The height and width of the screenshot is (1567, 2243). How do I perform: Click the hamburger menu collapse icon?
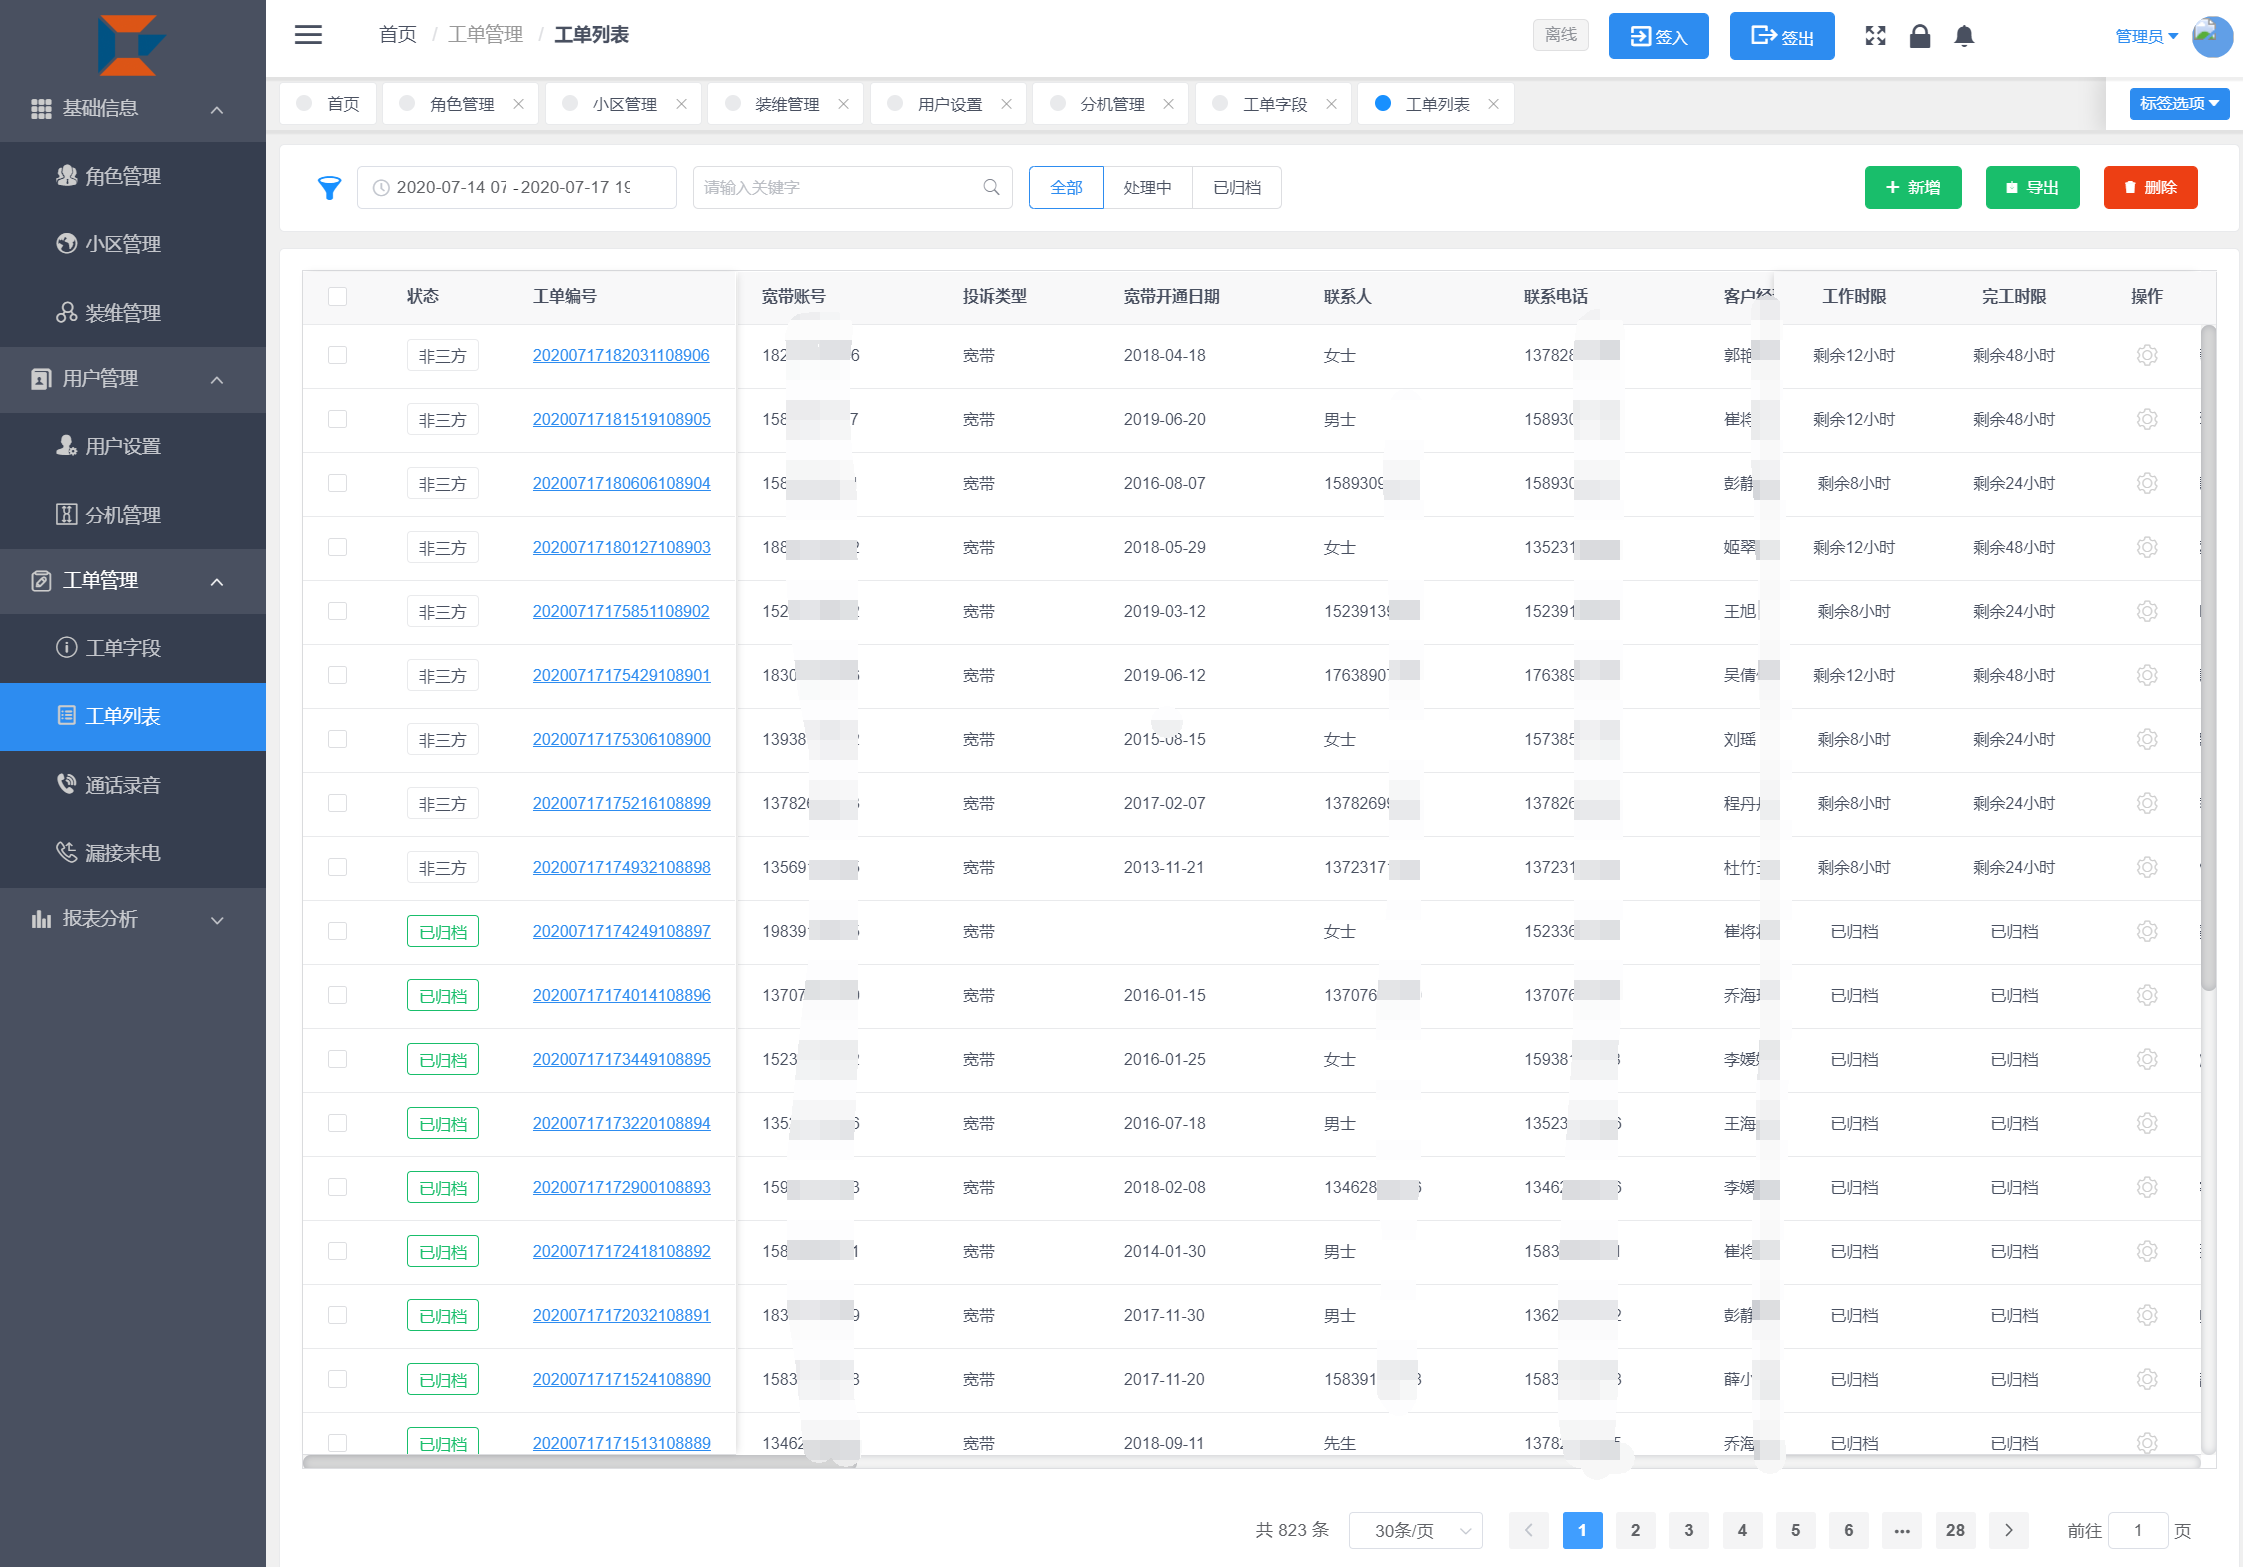tap(308, 35)
